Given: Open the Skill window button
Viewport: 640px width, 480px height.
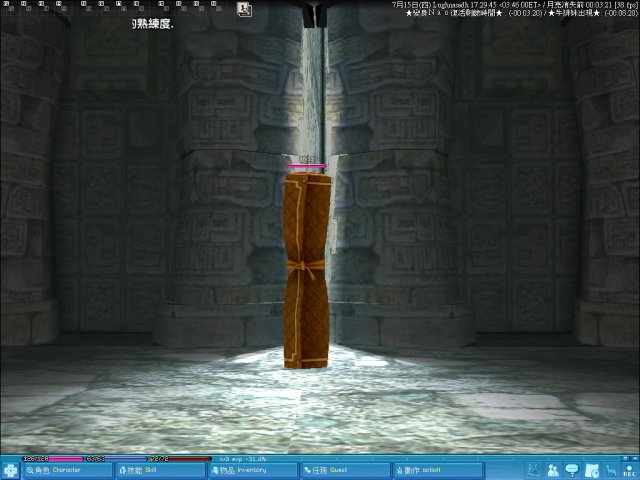Looking at the screenshot, I should tap(160, 471).
